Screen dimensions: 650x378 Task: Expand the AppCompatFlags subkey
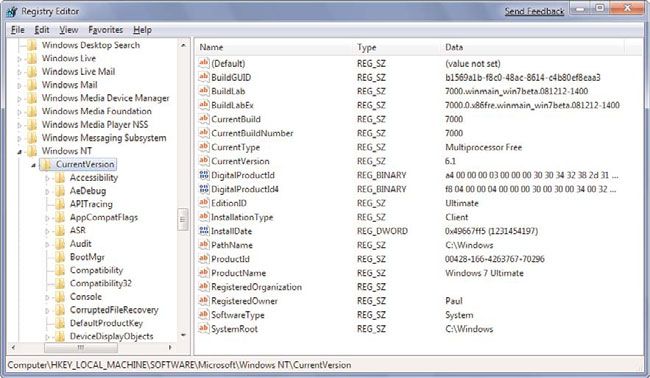47,218
